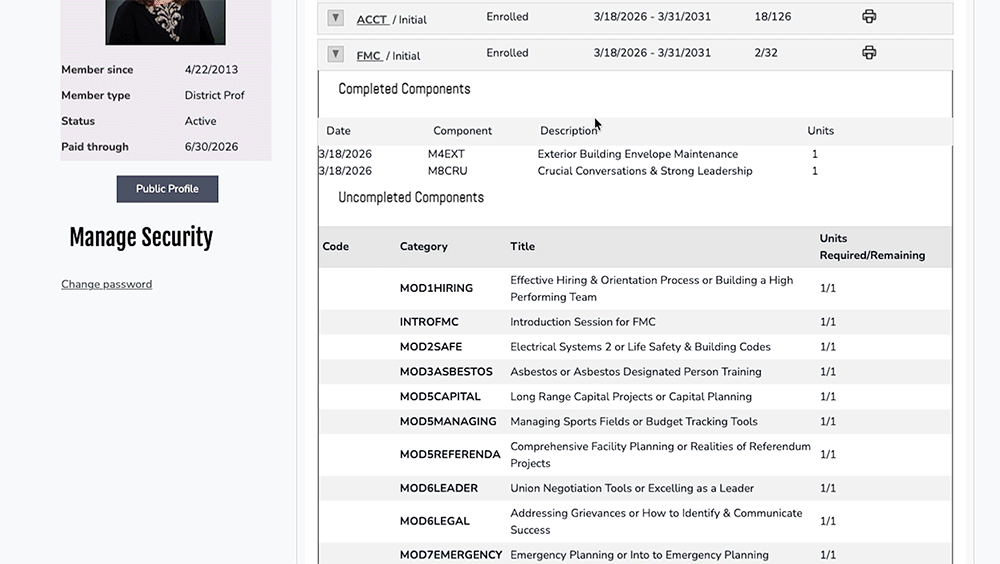Select the Component column header
This screenshot has height=564, width=1000.
pos(462,131)
